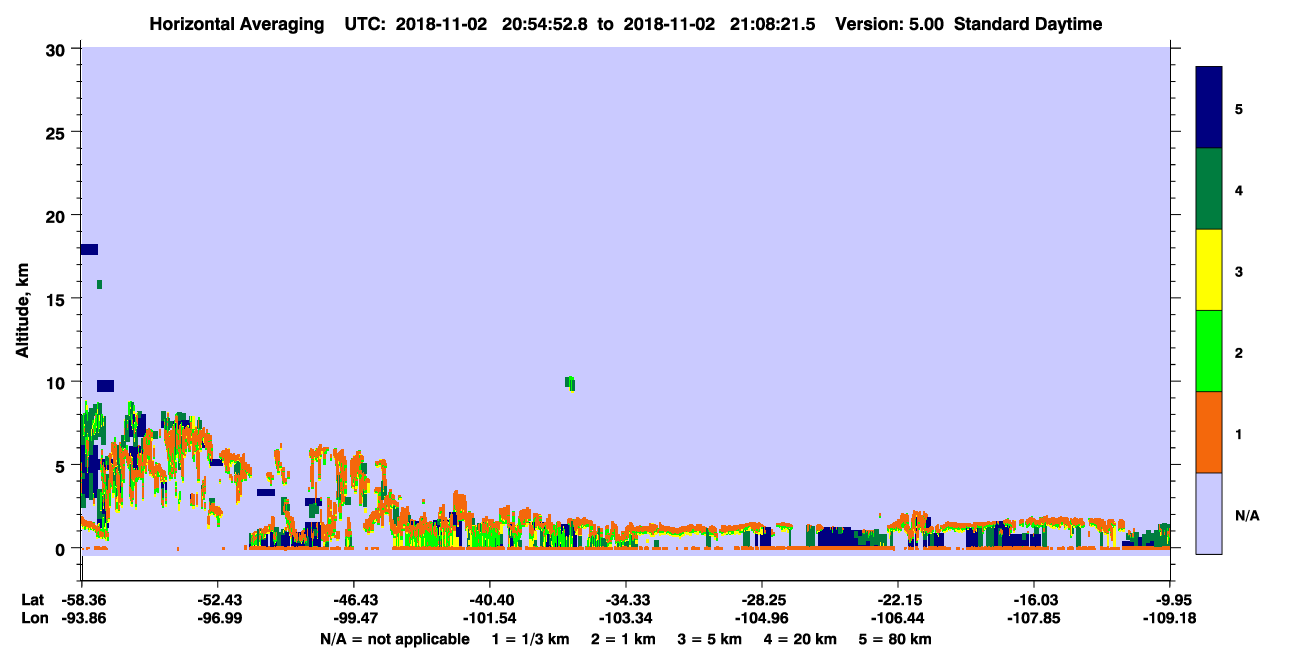Click 'Version: 5.00' in the title
Viewport: 1300px width, 667px height.
click(x=890, y=24)
